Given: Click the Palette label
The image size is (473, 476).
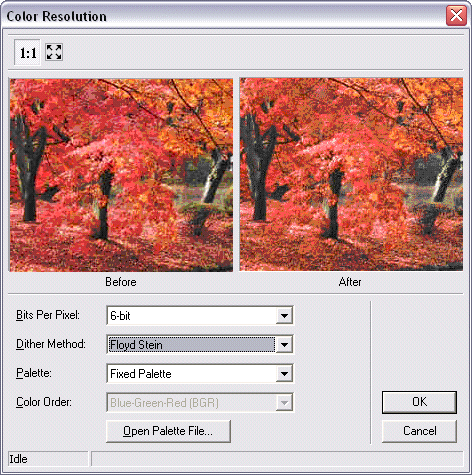Looking at the screenshot, I should tap(34, 373).
